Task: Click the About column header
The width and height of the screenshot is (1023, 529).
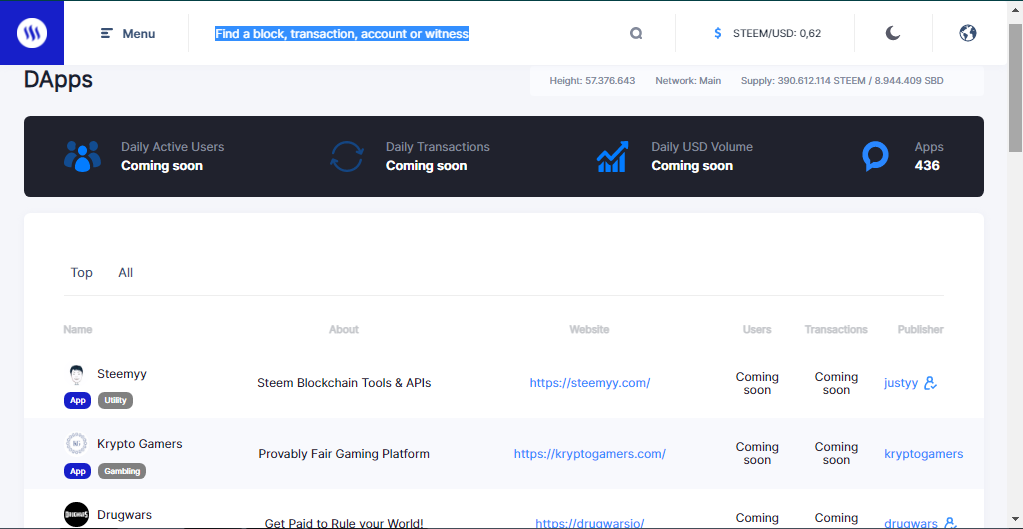Action: coord(344,329)
